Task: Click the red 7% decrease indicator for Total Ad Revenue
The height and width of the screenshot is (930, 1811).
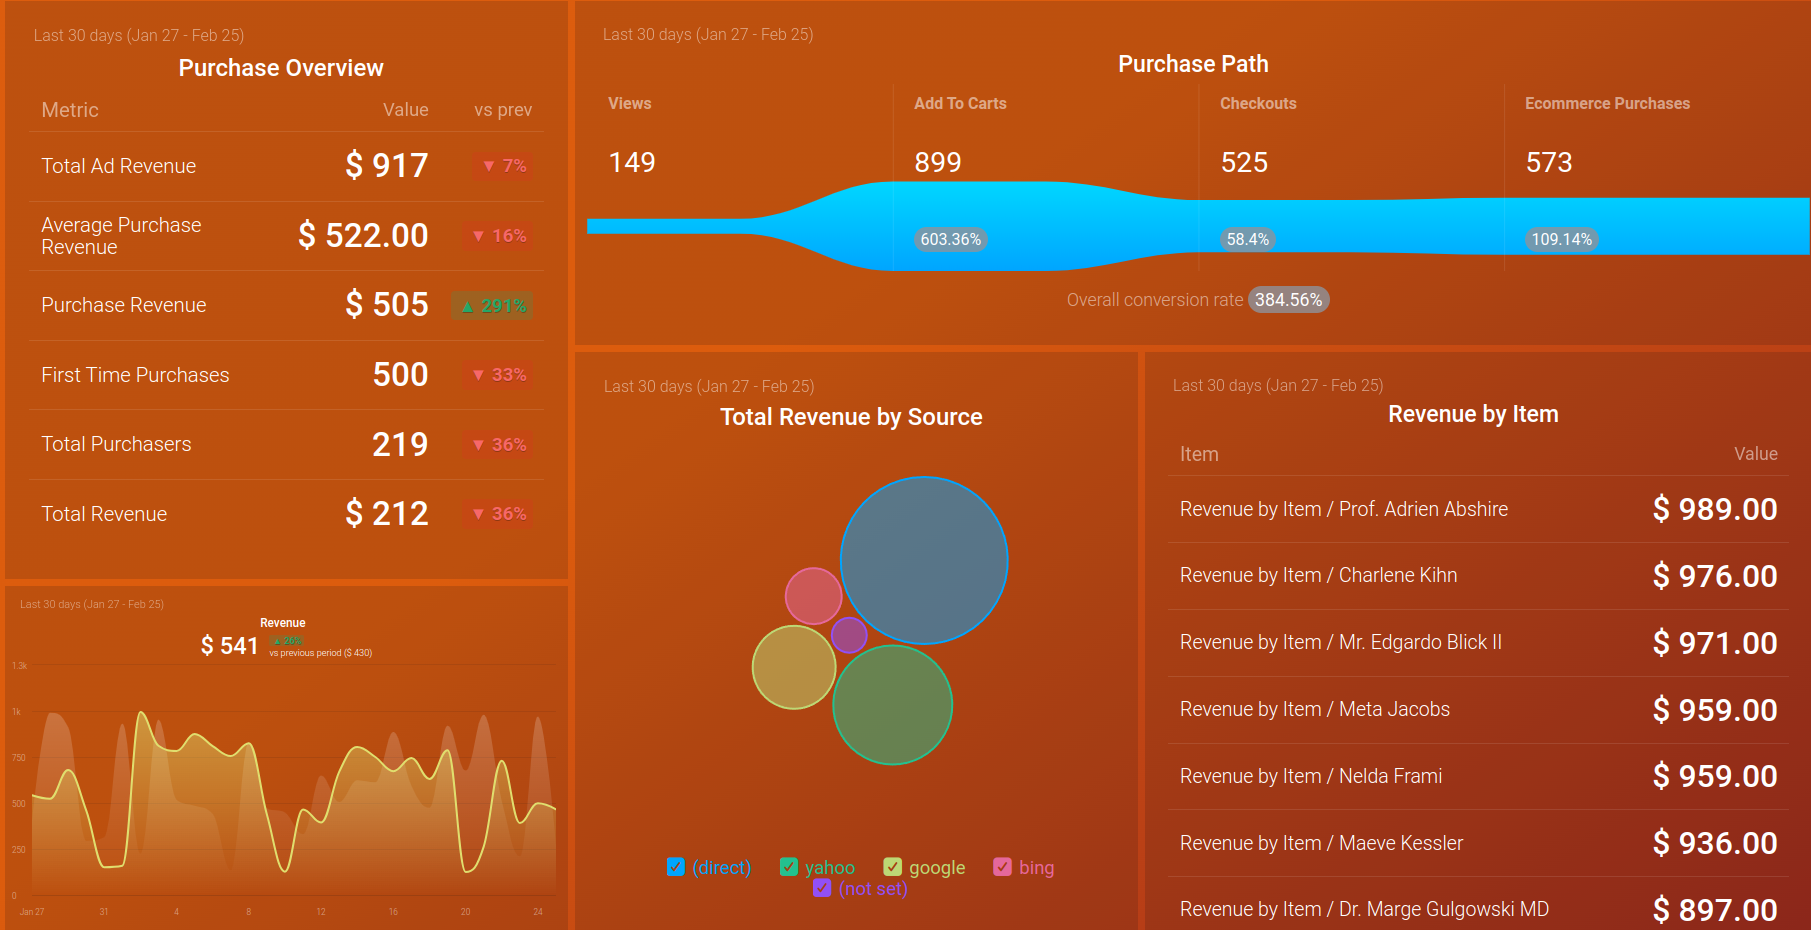Action: pos(503,166)
